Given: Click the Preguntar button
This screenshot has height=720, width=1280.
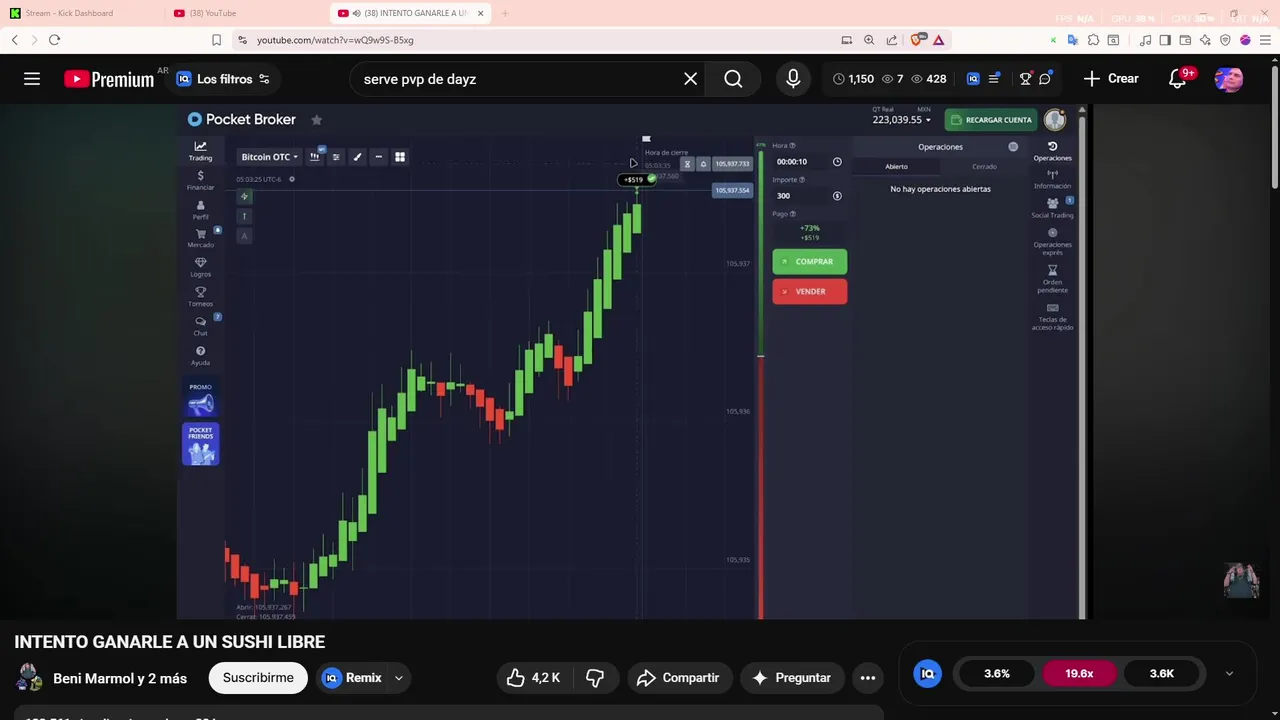Looking at the screenshot, I should [x=792, y=678].
